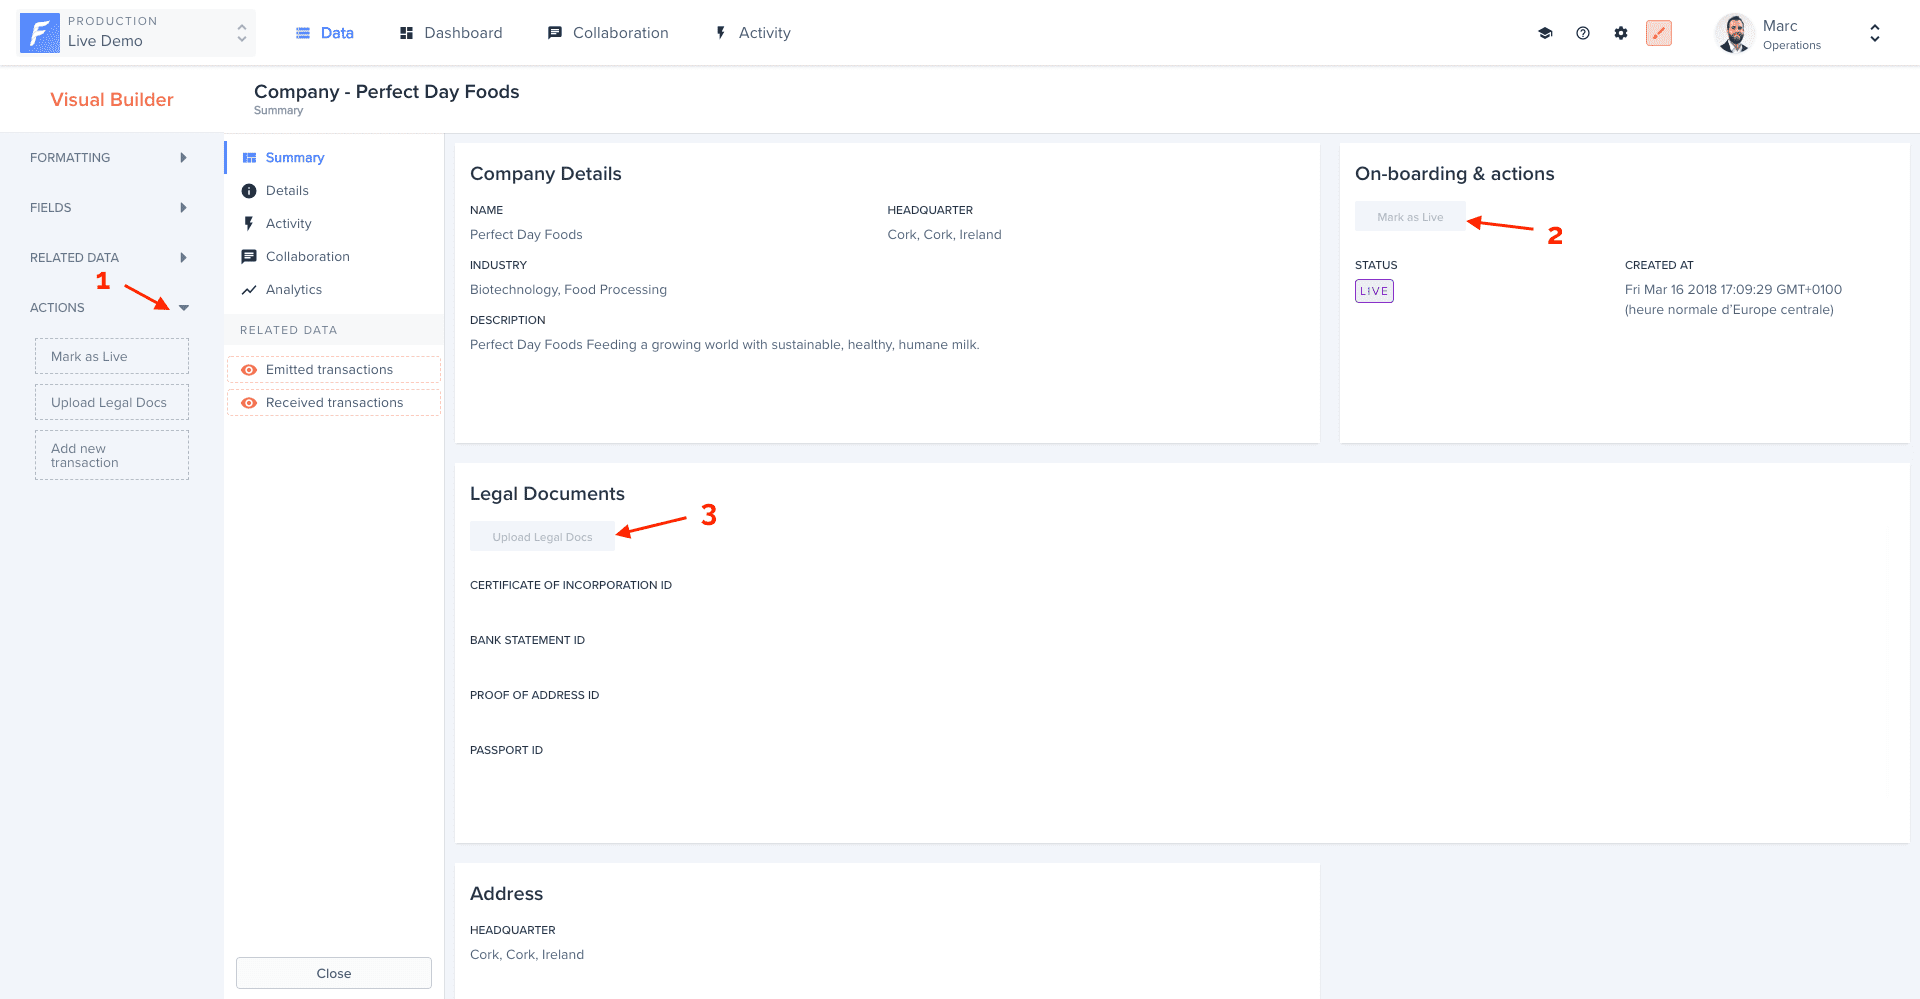Toggle visibility of Emitted transactions
1920x999 pixels.
point(249,370)
